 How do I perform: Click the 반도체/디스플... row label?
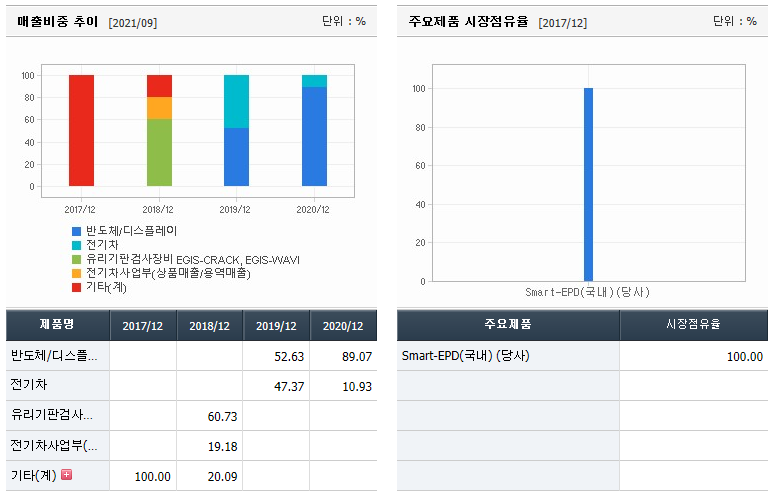(x=54, y=356)
